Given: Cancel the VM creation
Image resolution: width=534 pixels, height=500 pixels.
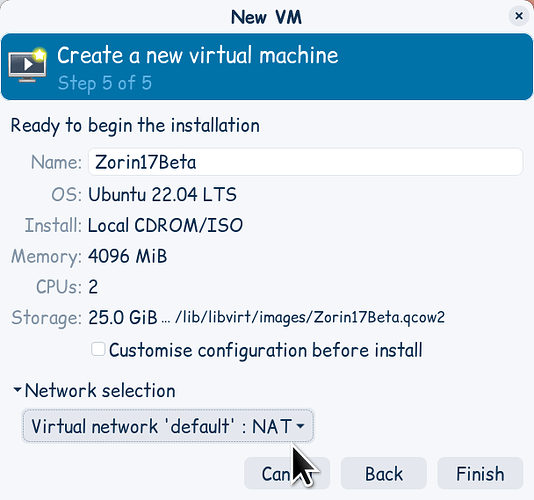Looking at the screenshot, I should click(x=287, y=473).
